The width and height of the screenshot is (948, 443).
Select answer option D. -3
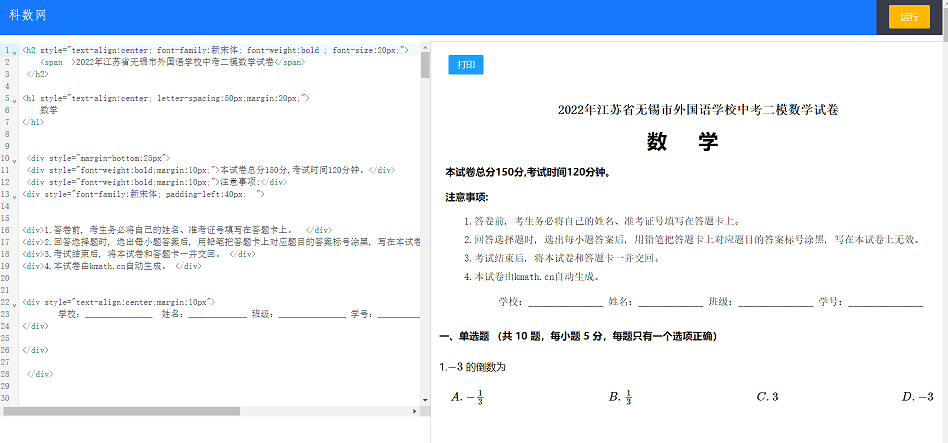point(918,397)
